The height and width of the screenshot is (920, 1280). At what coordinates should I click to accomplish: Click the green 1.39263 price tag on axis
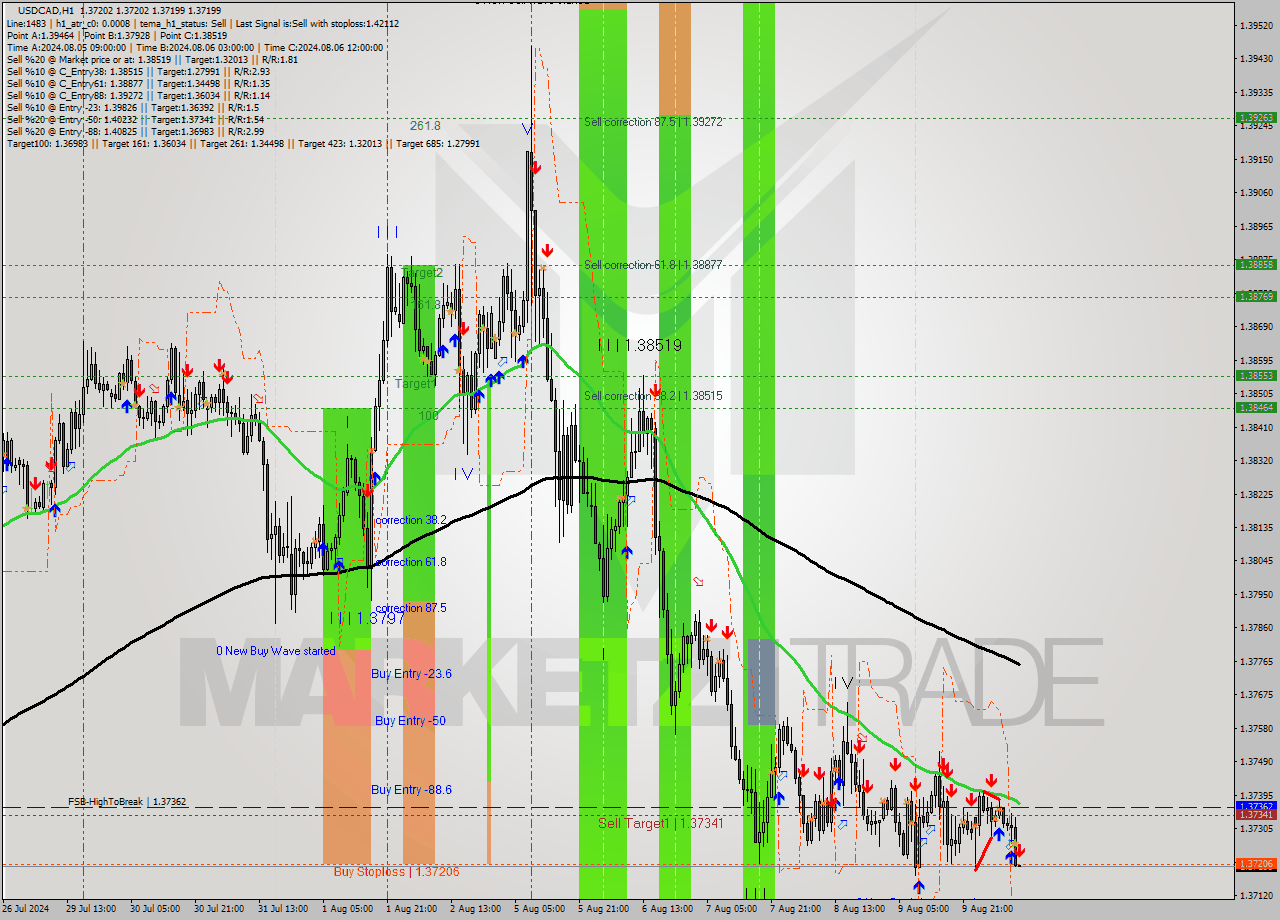click(x=1255, y=117)
